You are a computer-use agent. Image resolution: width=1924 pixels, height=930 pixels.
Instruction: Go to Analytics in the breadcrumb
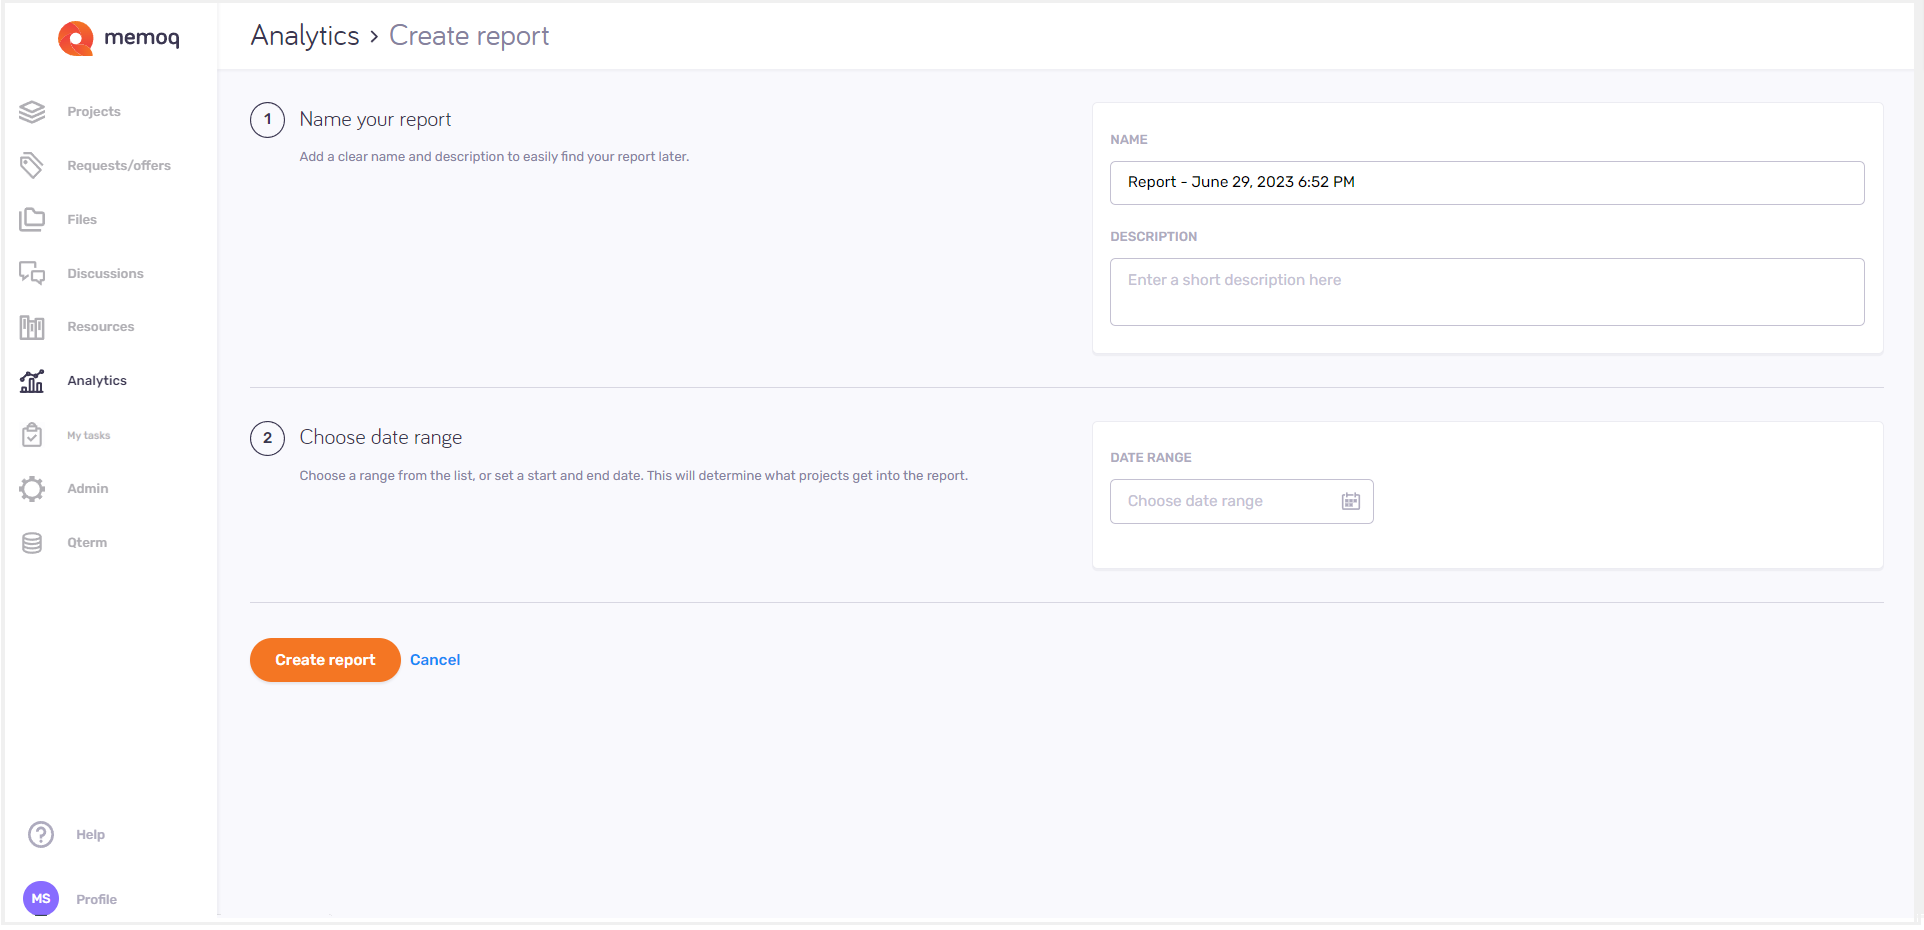click(x=305, y=36)
